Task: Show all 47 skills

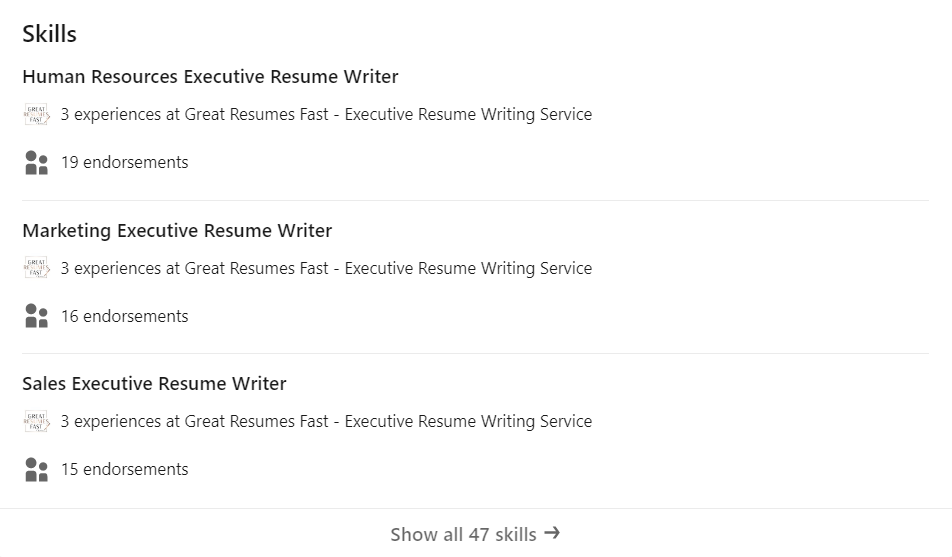Action: coord(475,533)
